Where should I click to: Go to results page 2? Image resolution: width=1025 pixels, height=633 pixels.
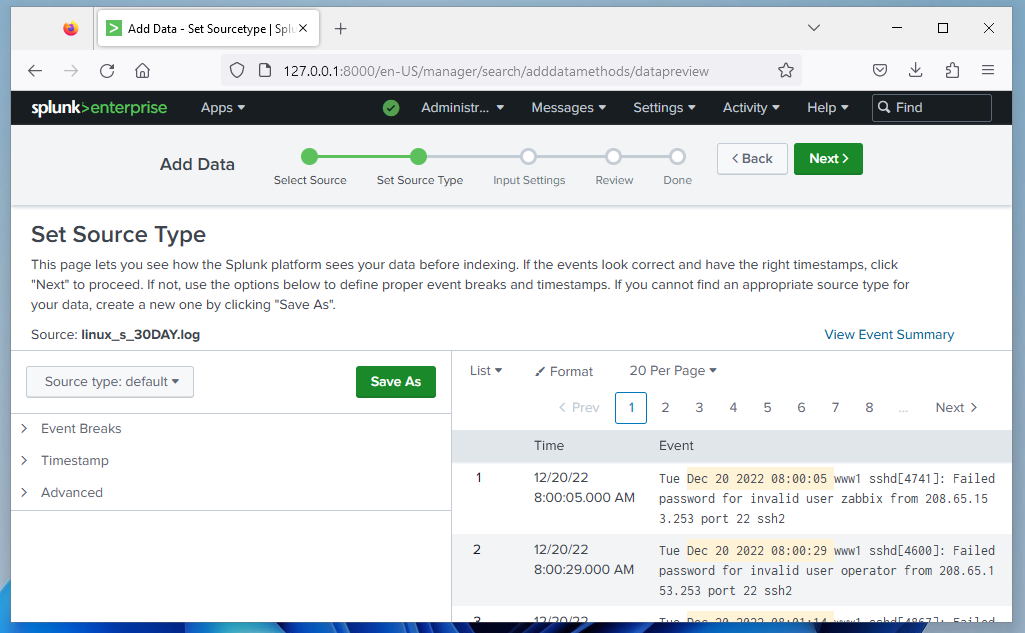(x=665, y=408)
